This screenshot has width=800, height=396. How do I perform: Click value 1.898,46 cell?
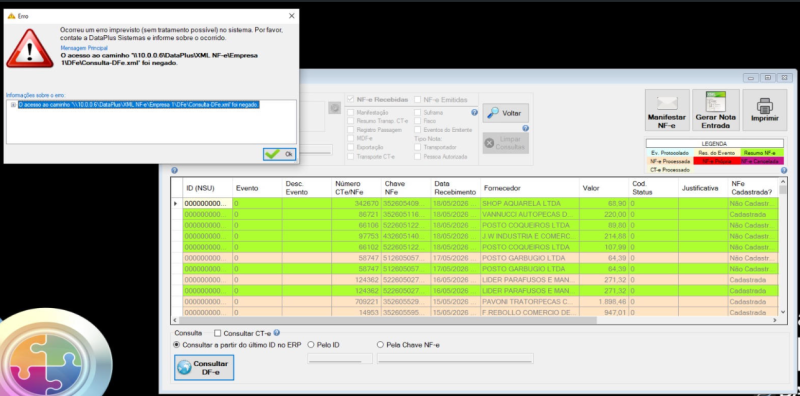click(x=604, y=302)
